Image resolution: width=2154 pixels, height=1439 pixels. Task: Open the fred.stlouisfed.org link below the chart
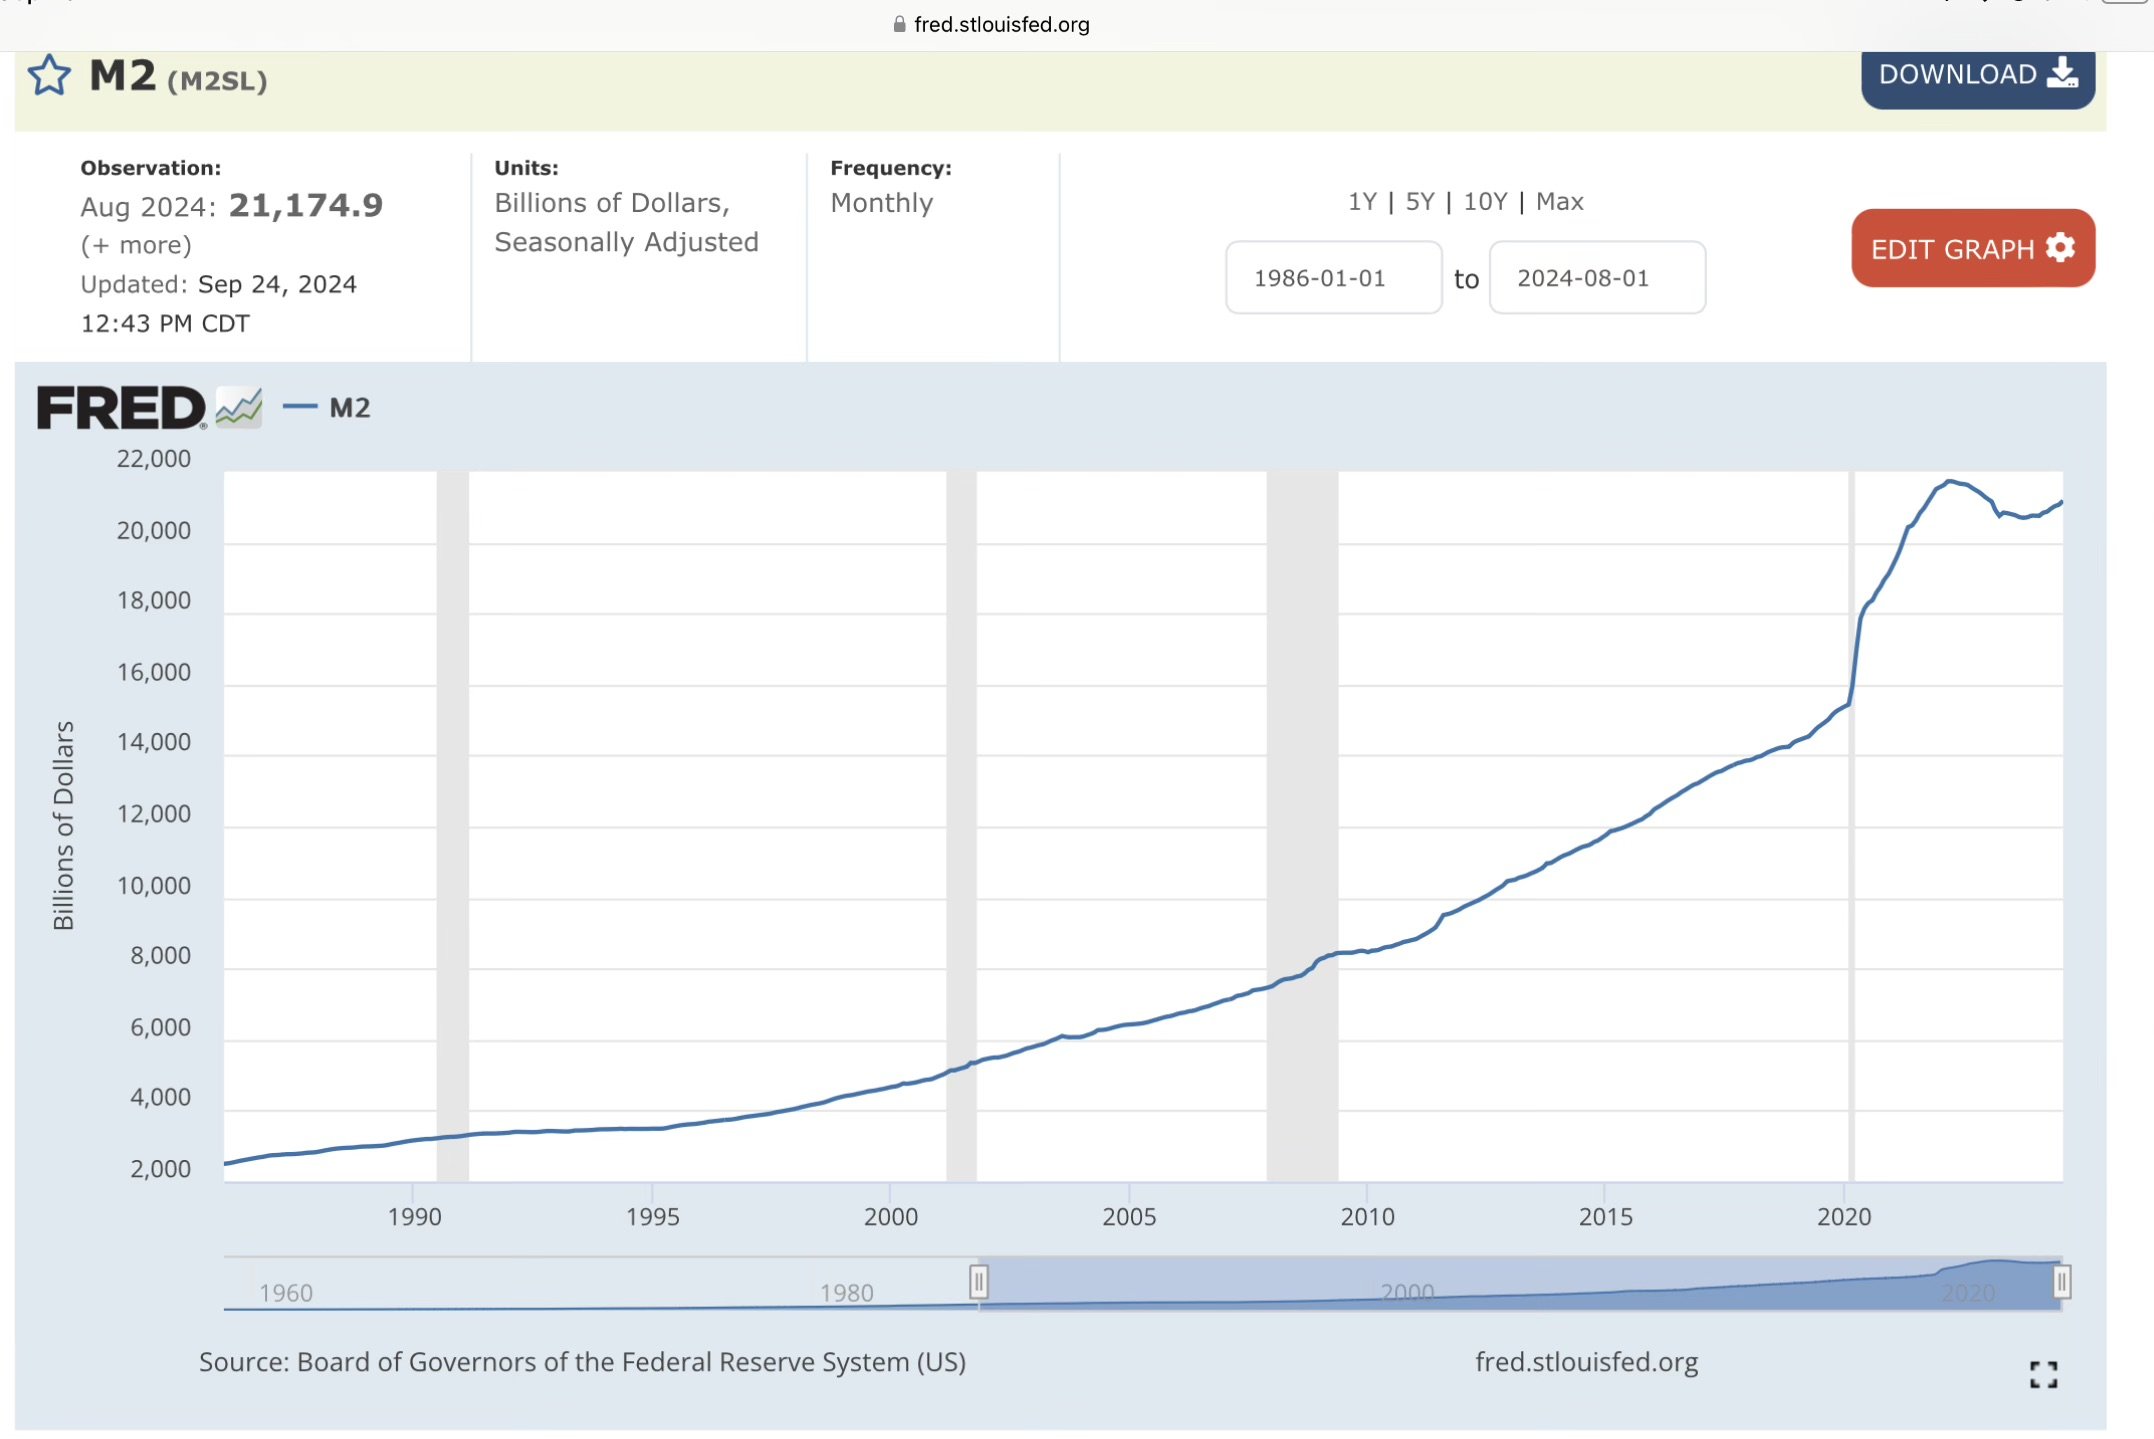coord(1586,1361)
